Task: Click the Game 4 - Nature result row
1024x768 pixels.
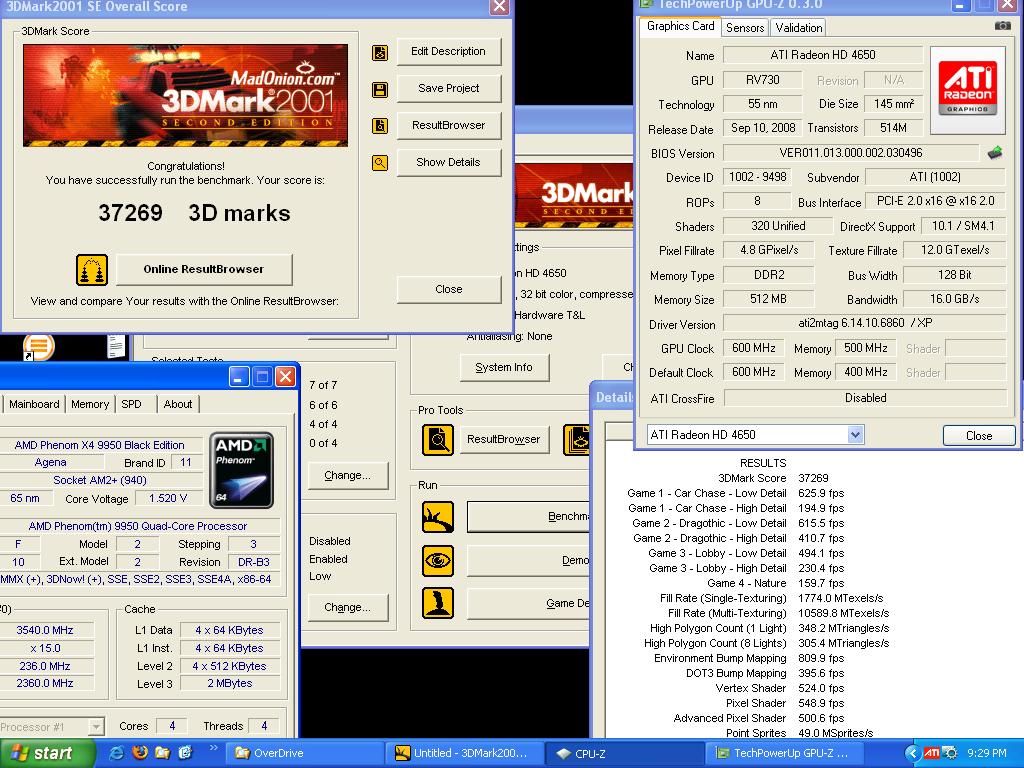Action: (x=775, y=583)
